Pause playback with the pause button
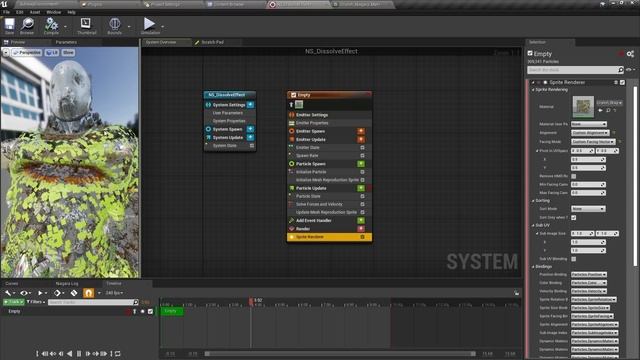This screenshot has width=640, height=360. click(79, 353)
